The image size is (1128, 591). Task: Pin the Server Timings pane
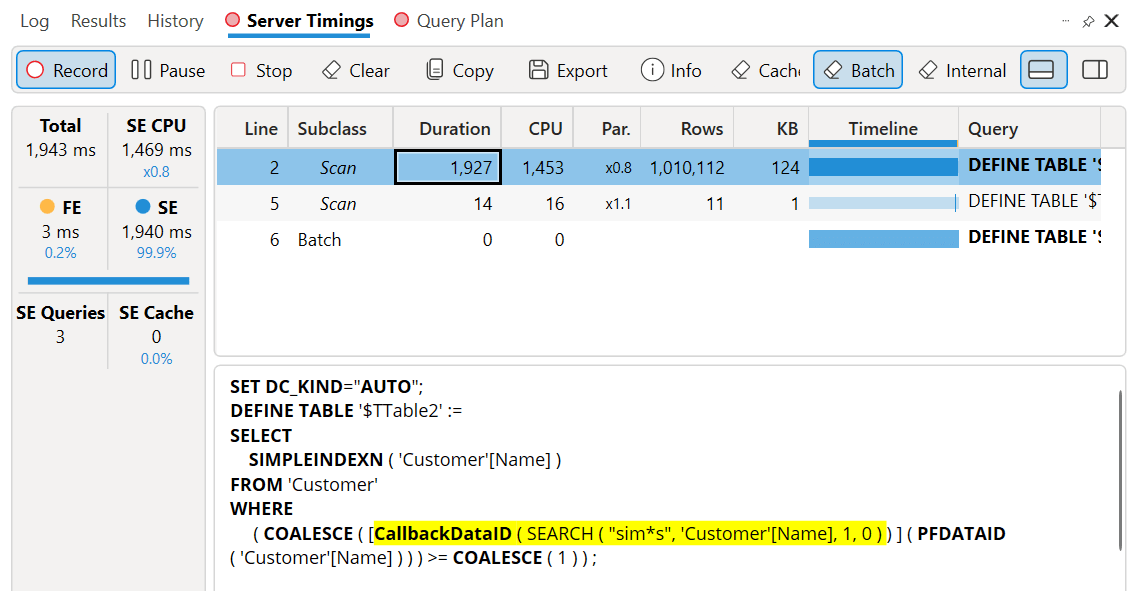click(x=1088, y=22)
